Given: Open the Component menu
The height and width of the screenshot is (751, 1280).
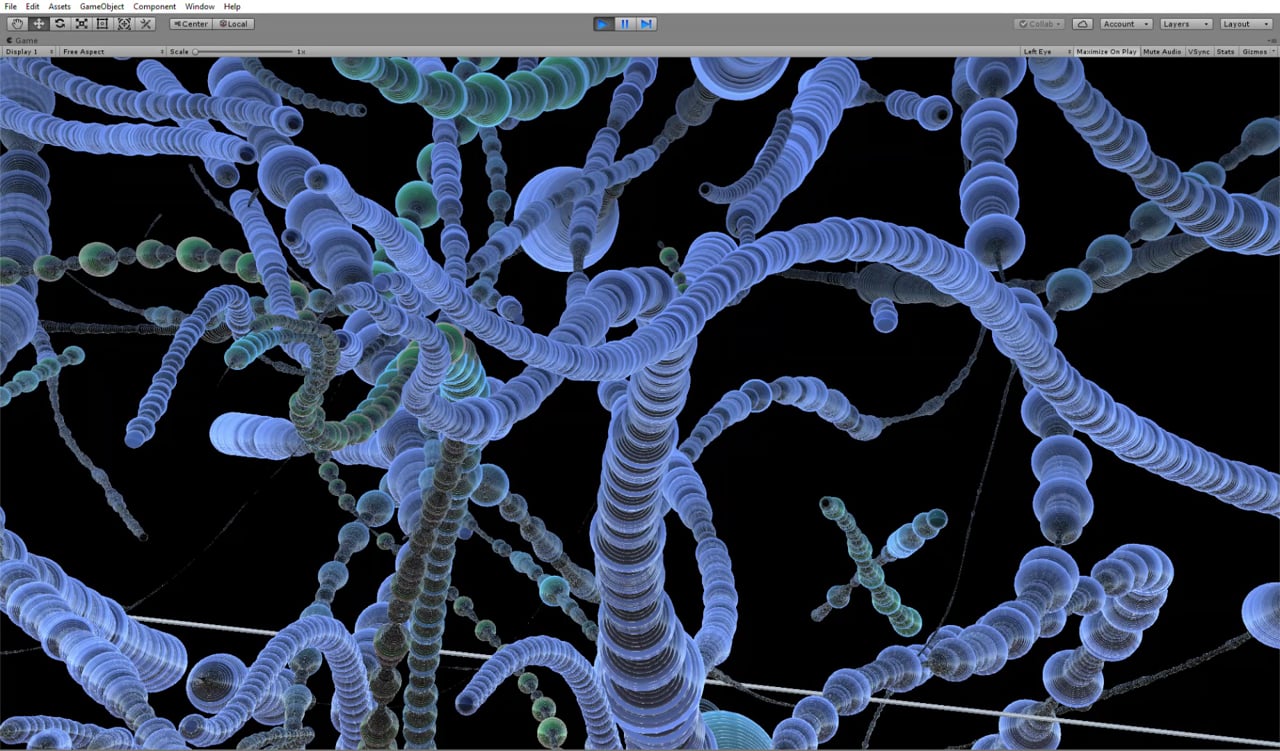Looking at the screenshot, I should [x=154, y=6].
